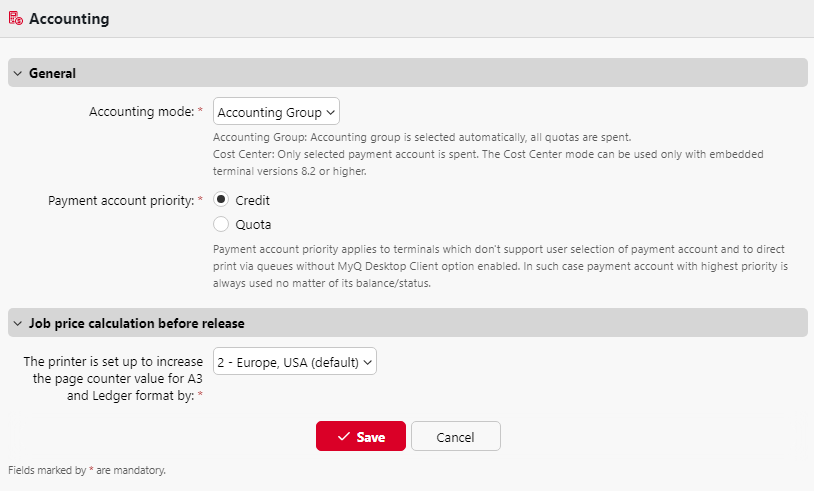Click the 'Accounting mode:' field label
The width and height of the screenshot is (814, 491).
pos(141,112)
